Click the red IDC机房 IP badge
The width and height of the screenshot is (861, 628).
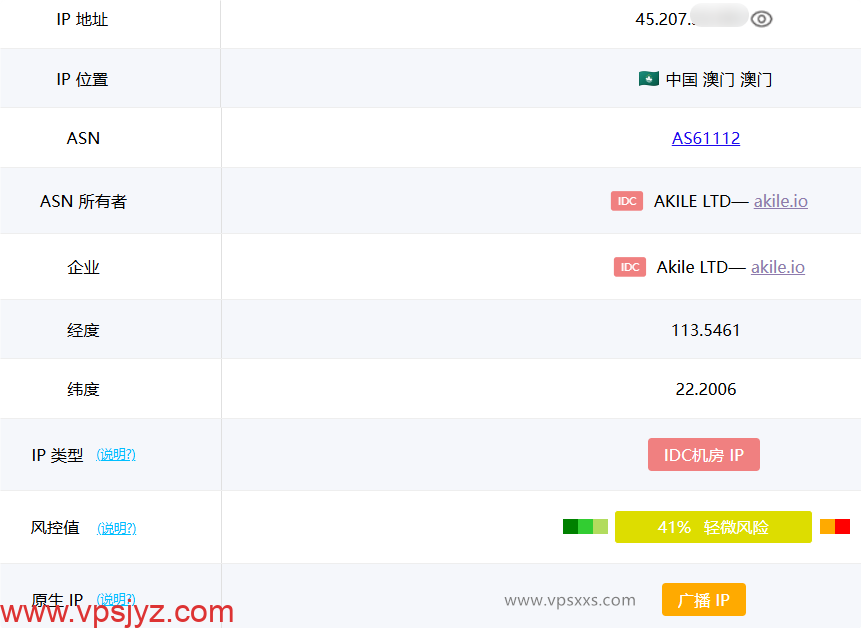click(x=704, y=454)
